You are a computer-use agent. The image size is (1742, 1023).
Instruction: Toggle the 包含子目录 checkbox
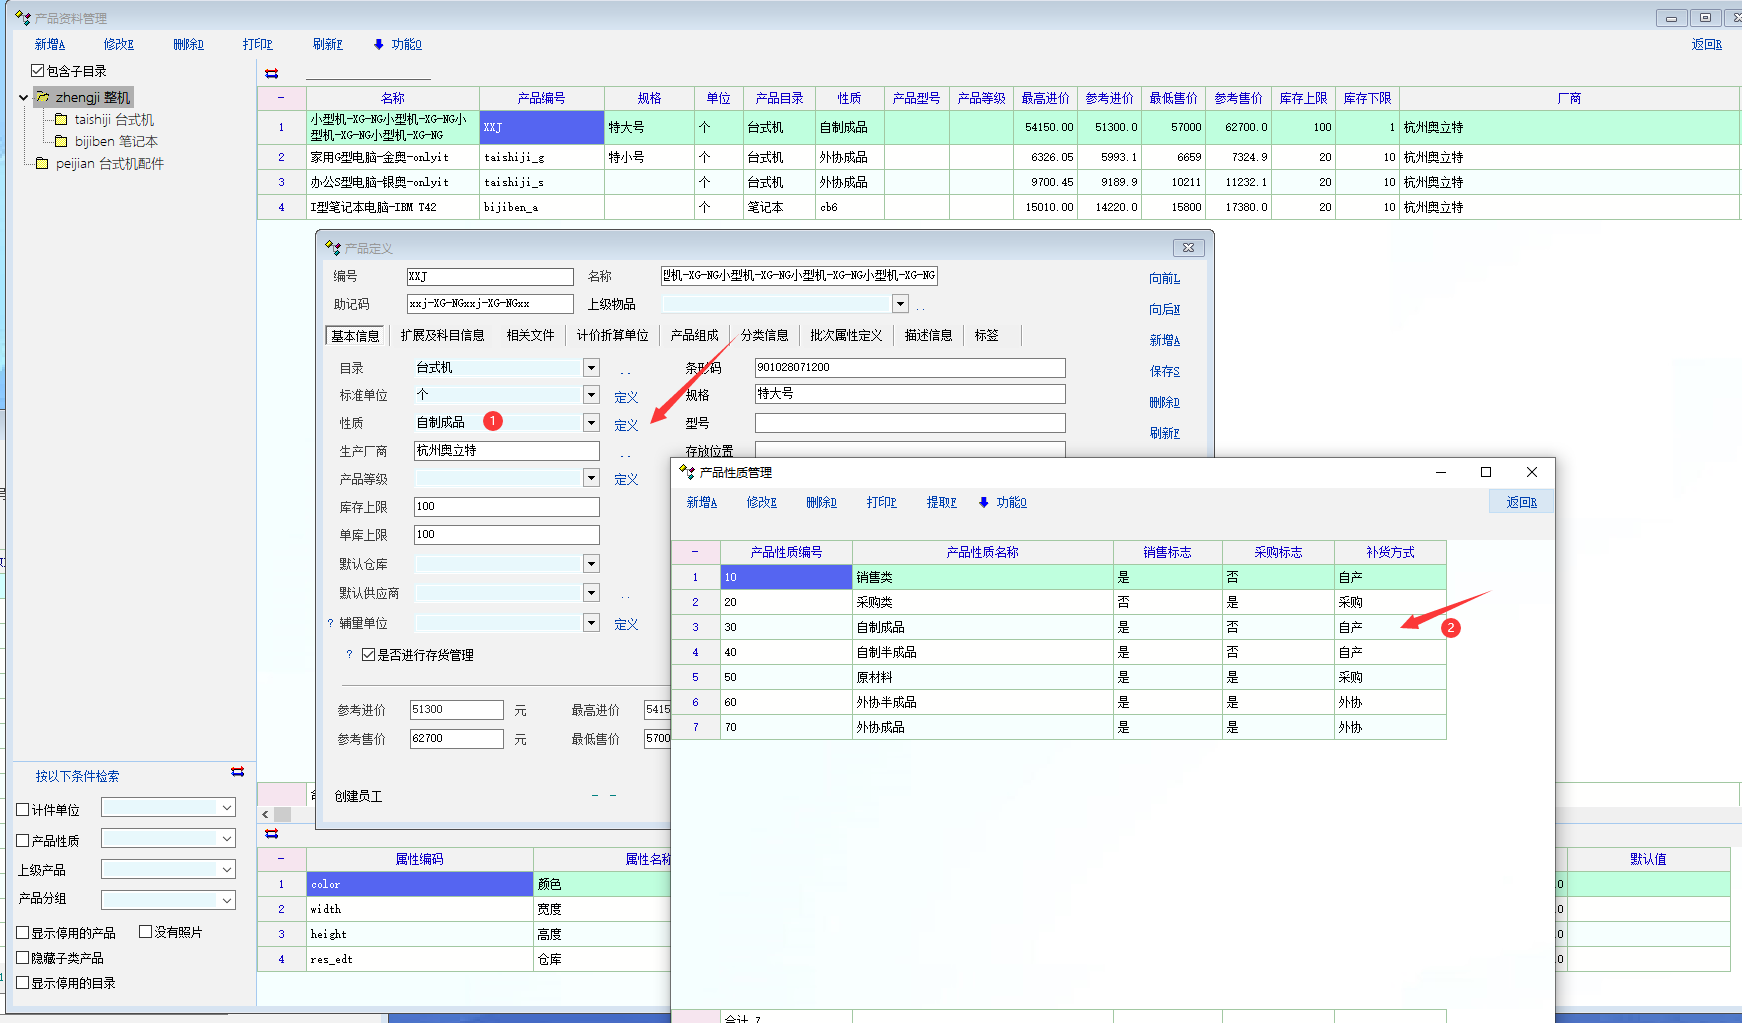tap(38, 71)
